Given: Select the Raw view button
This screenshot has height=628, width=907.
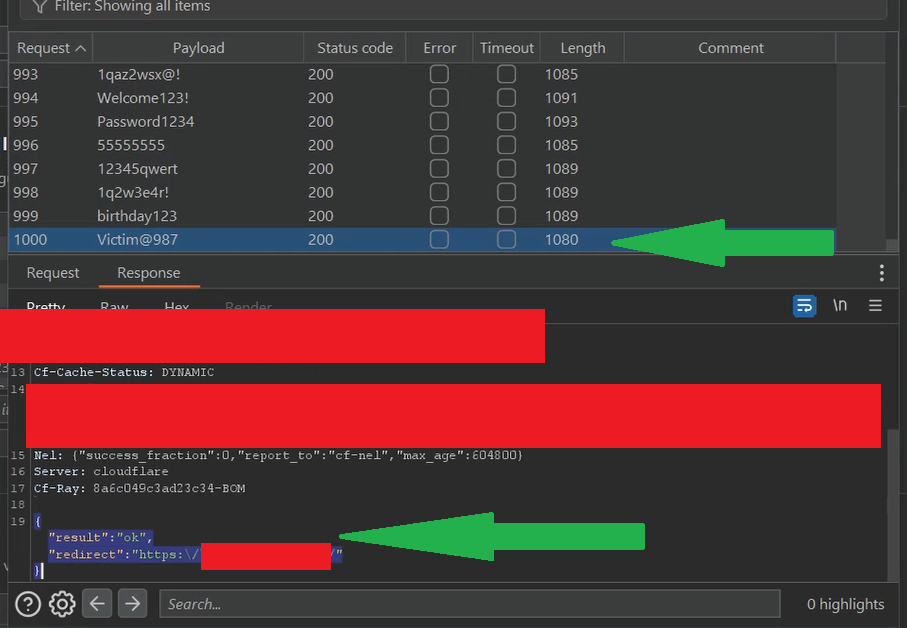Looking at the screenshot, I should click(x=114, y=306).
